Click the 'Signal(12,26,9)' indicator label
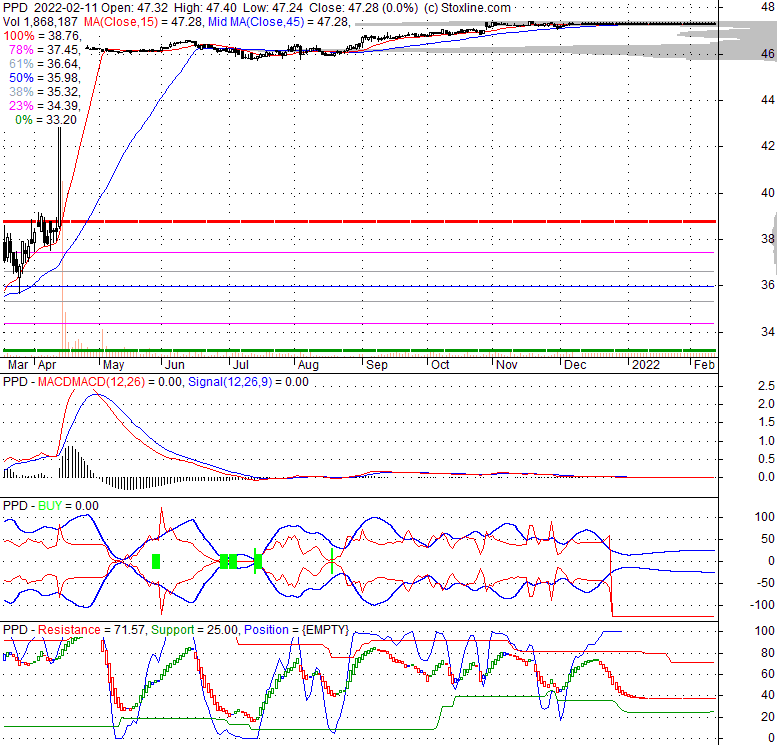Viewport: 778px width, 746px height. 230,382
